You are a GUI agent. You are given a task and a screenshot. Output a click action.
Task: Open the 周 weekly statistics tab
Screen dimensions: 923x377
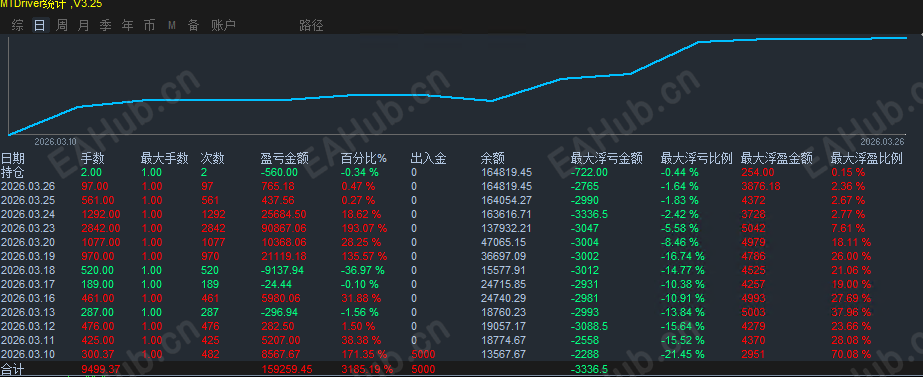point(62,25)
